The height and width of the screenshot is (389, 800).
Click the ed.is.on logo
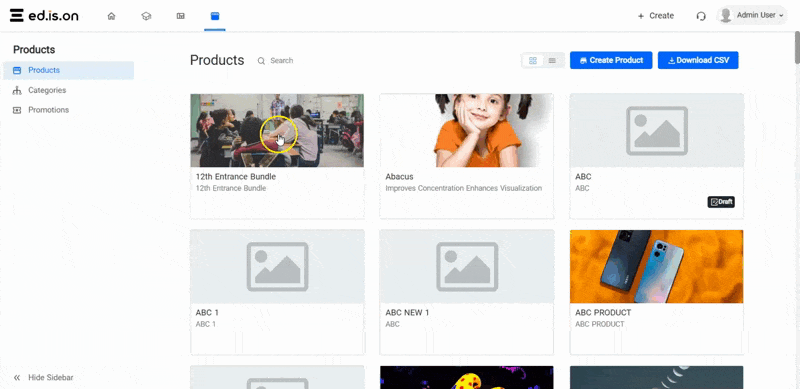[x=44, y=15]
